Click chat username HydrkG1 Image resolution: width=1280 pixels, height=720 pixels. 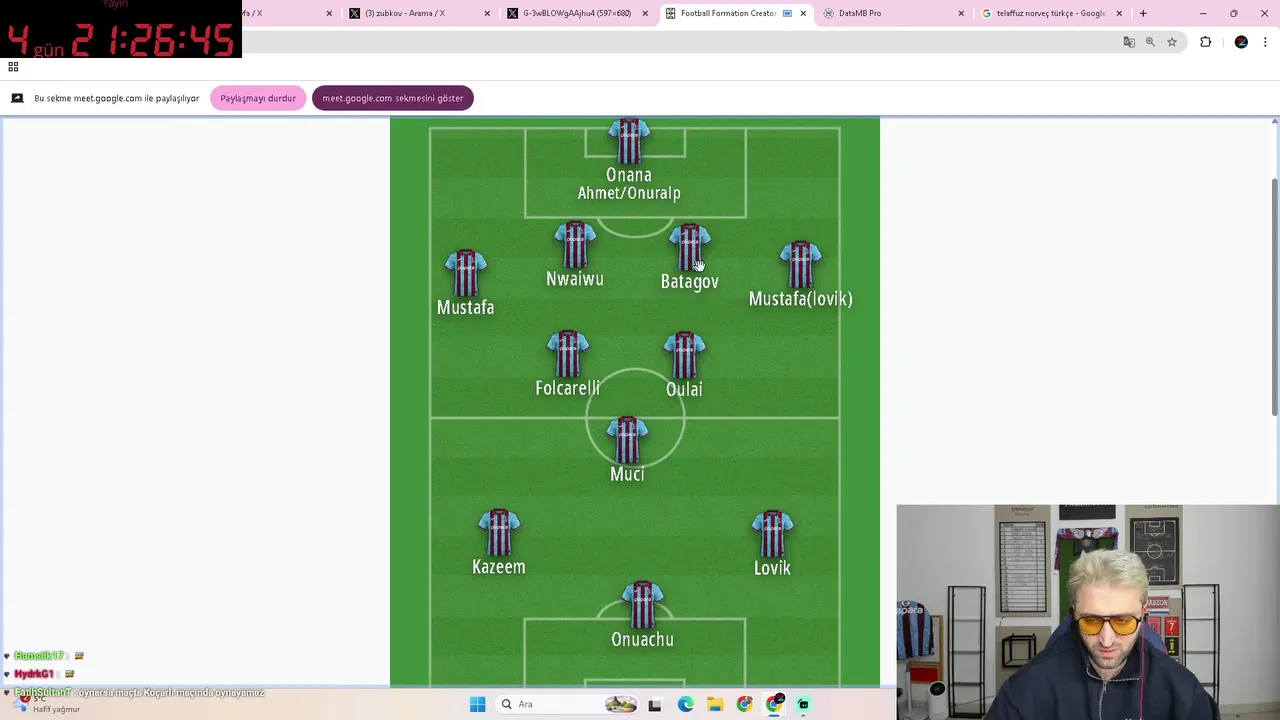[x=34, y=674]
